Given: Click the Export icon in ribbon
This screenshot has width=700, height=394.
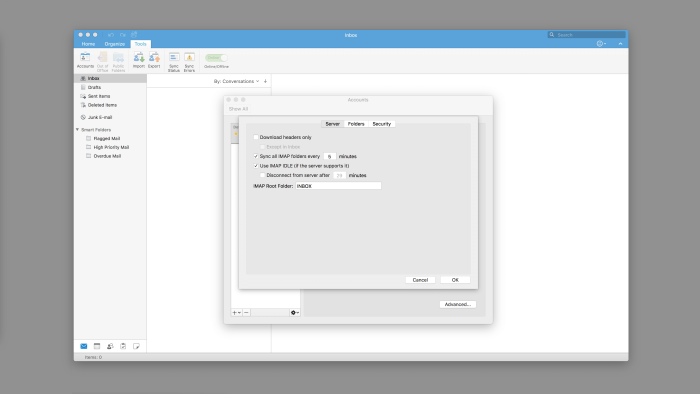Looking at the screenshot, I should click(x=154, y=60).
